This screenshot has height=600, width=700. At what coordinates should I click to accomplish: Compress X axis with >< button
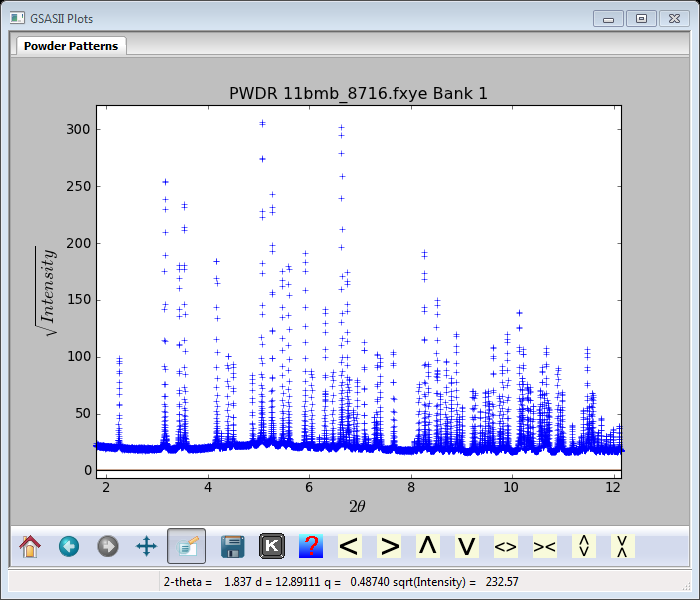click(545, 546)
